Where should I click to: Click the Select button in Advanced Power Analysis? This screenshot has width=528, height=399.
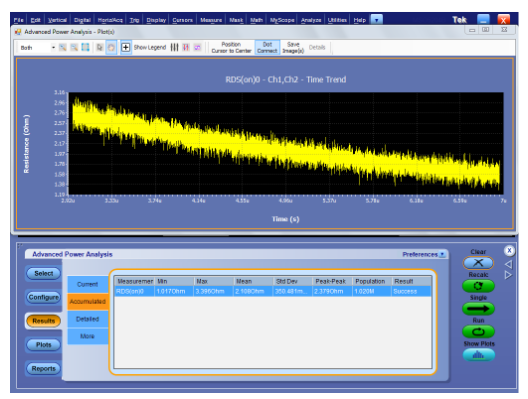click(44, 273)
